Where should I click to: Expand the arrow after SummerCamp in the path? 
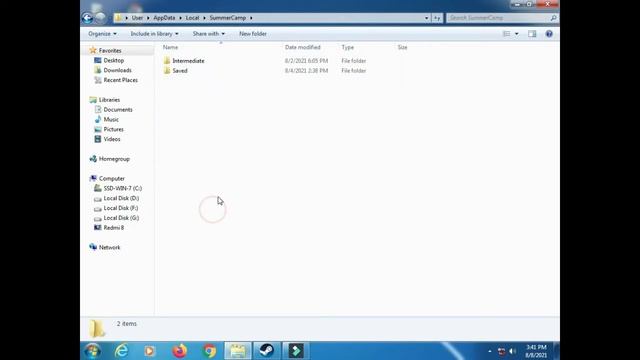[251, 18]
